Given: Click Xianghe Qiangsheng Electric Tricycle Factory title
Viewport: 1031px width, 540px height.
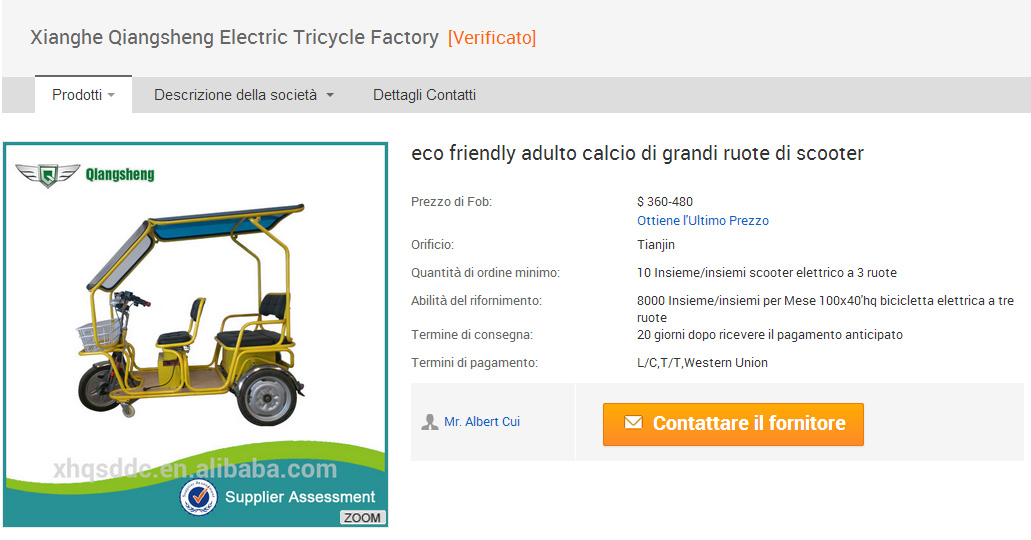Looking at the screenshot, I should click(x=234, y=38).
